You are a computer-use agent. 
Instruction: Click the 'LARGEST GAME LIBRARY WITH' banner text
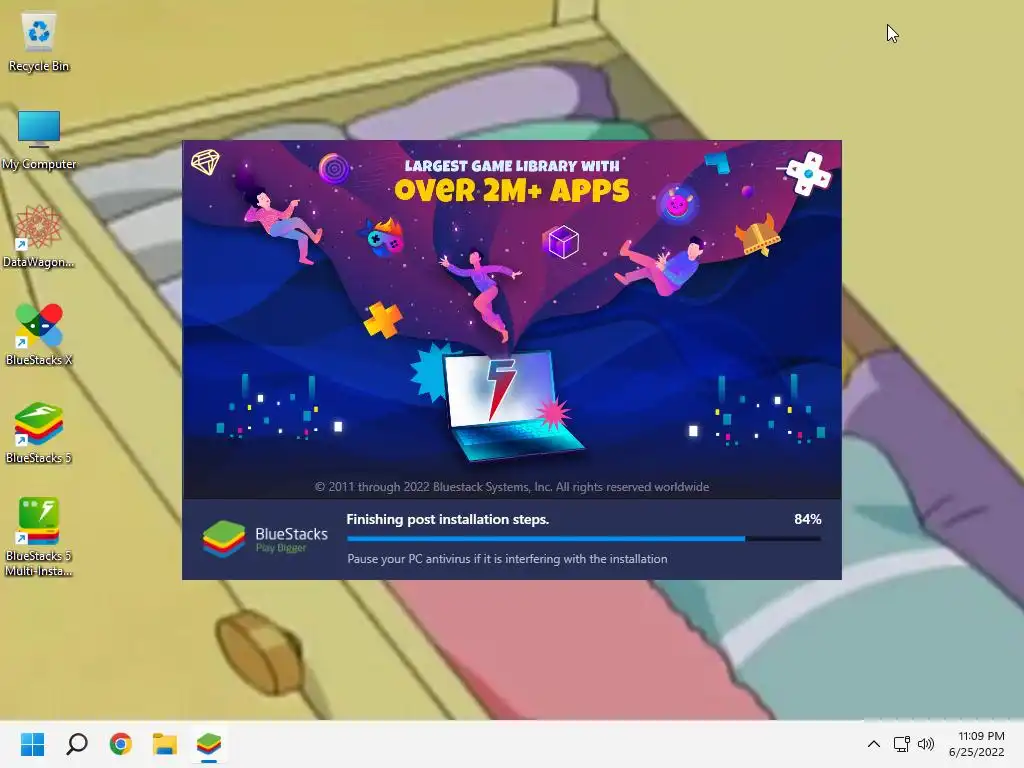(511, 166)
